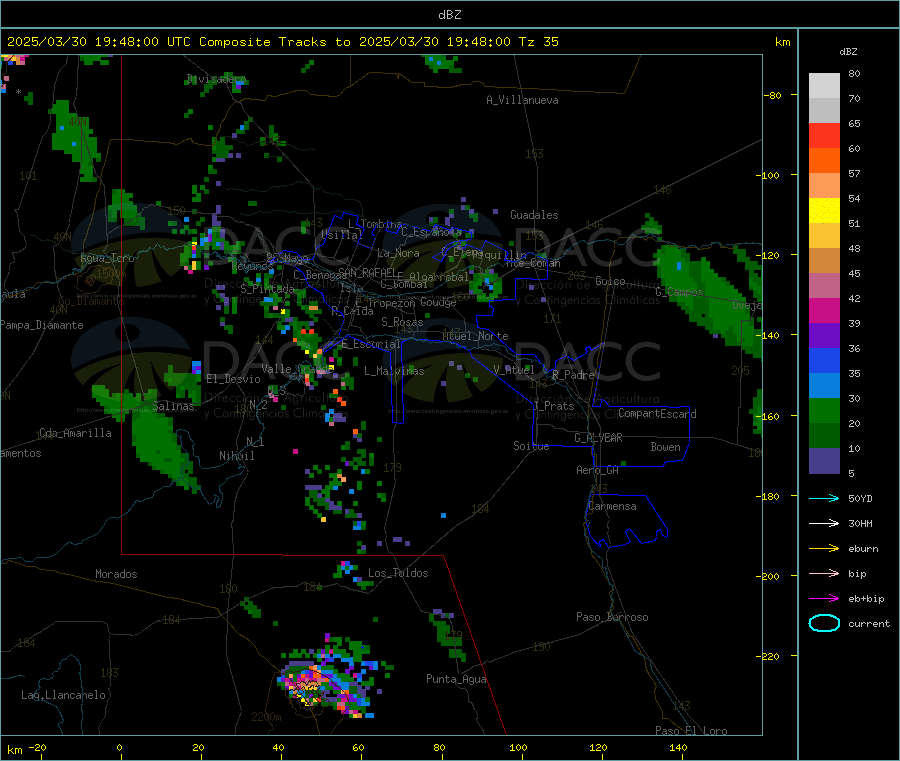Click the '0' tick on bottom km axis
Viewport: 900px width, 761px height.
119,747
